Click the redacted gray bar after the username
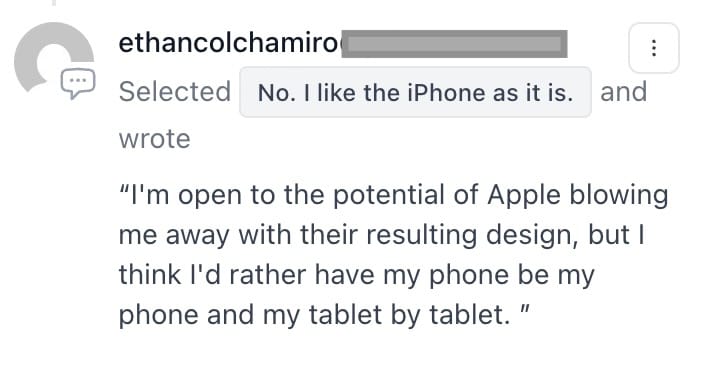Image resolution: width=720 pixels, height=368 pixels. pos(455,44)
